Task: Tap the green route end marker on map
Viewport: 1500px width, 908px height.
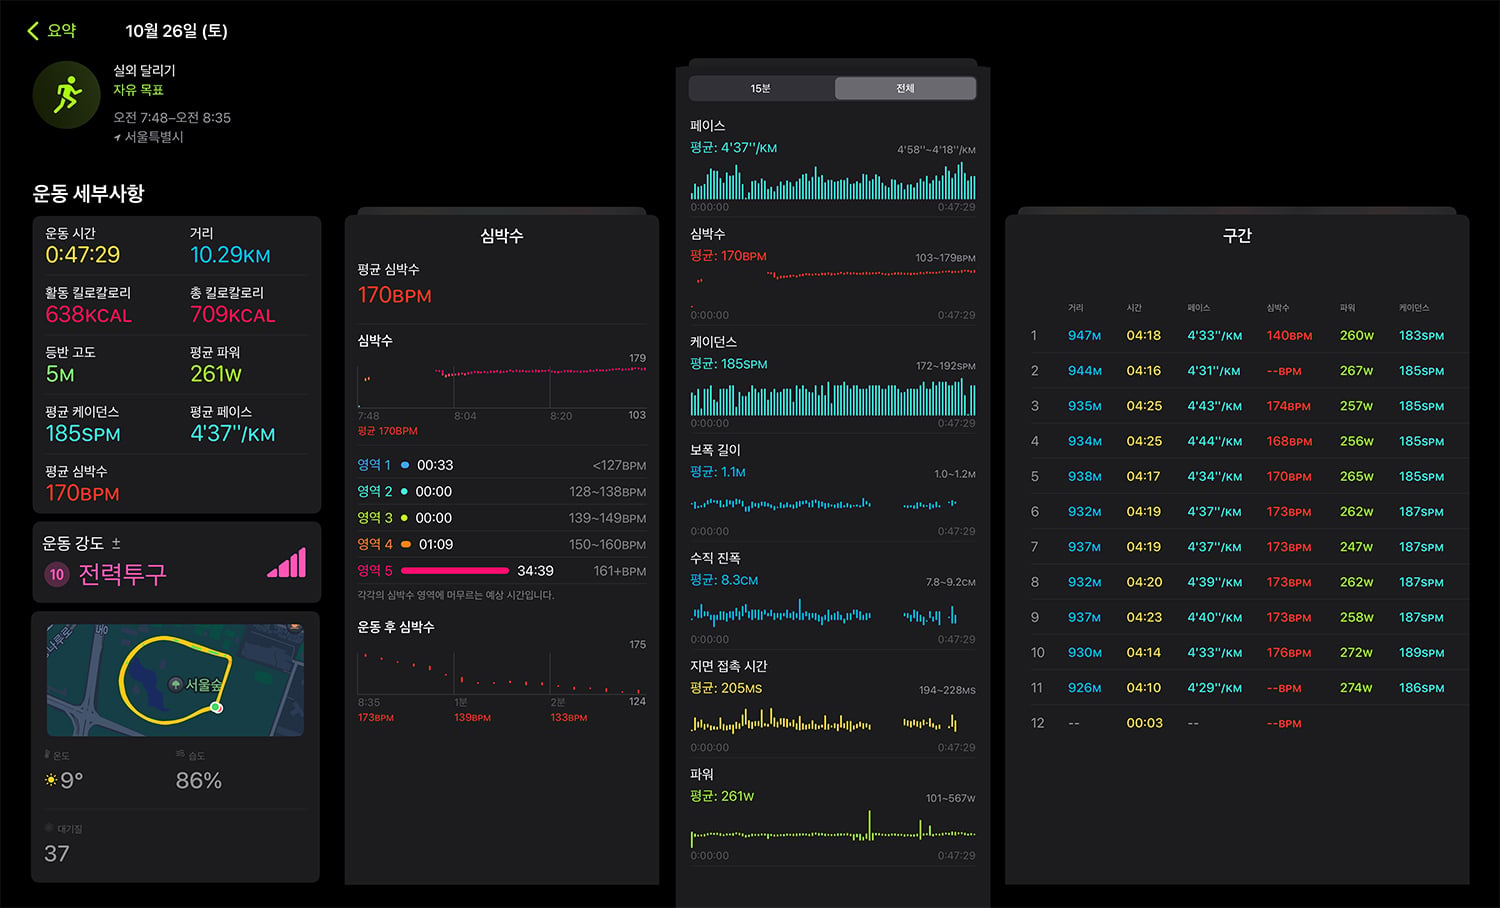Action: [x=216, y=707]
